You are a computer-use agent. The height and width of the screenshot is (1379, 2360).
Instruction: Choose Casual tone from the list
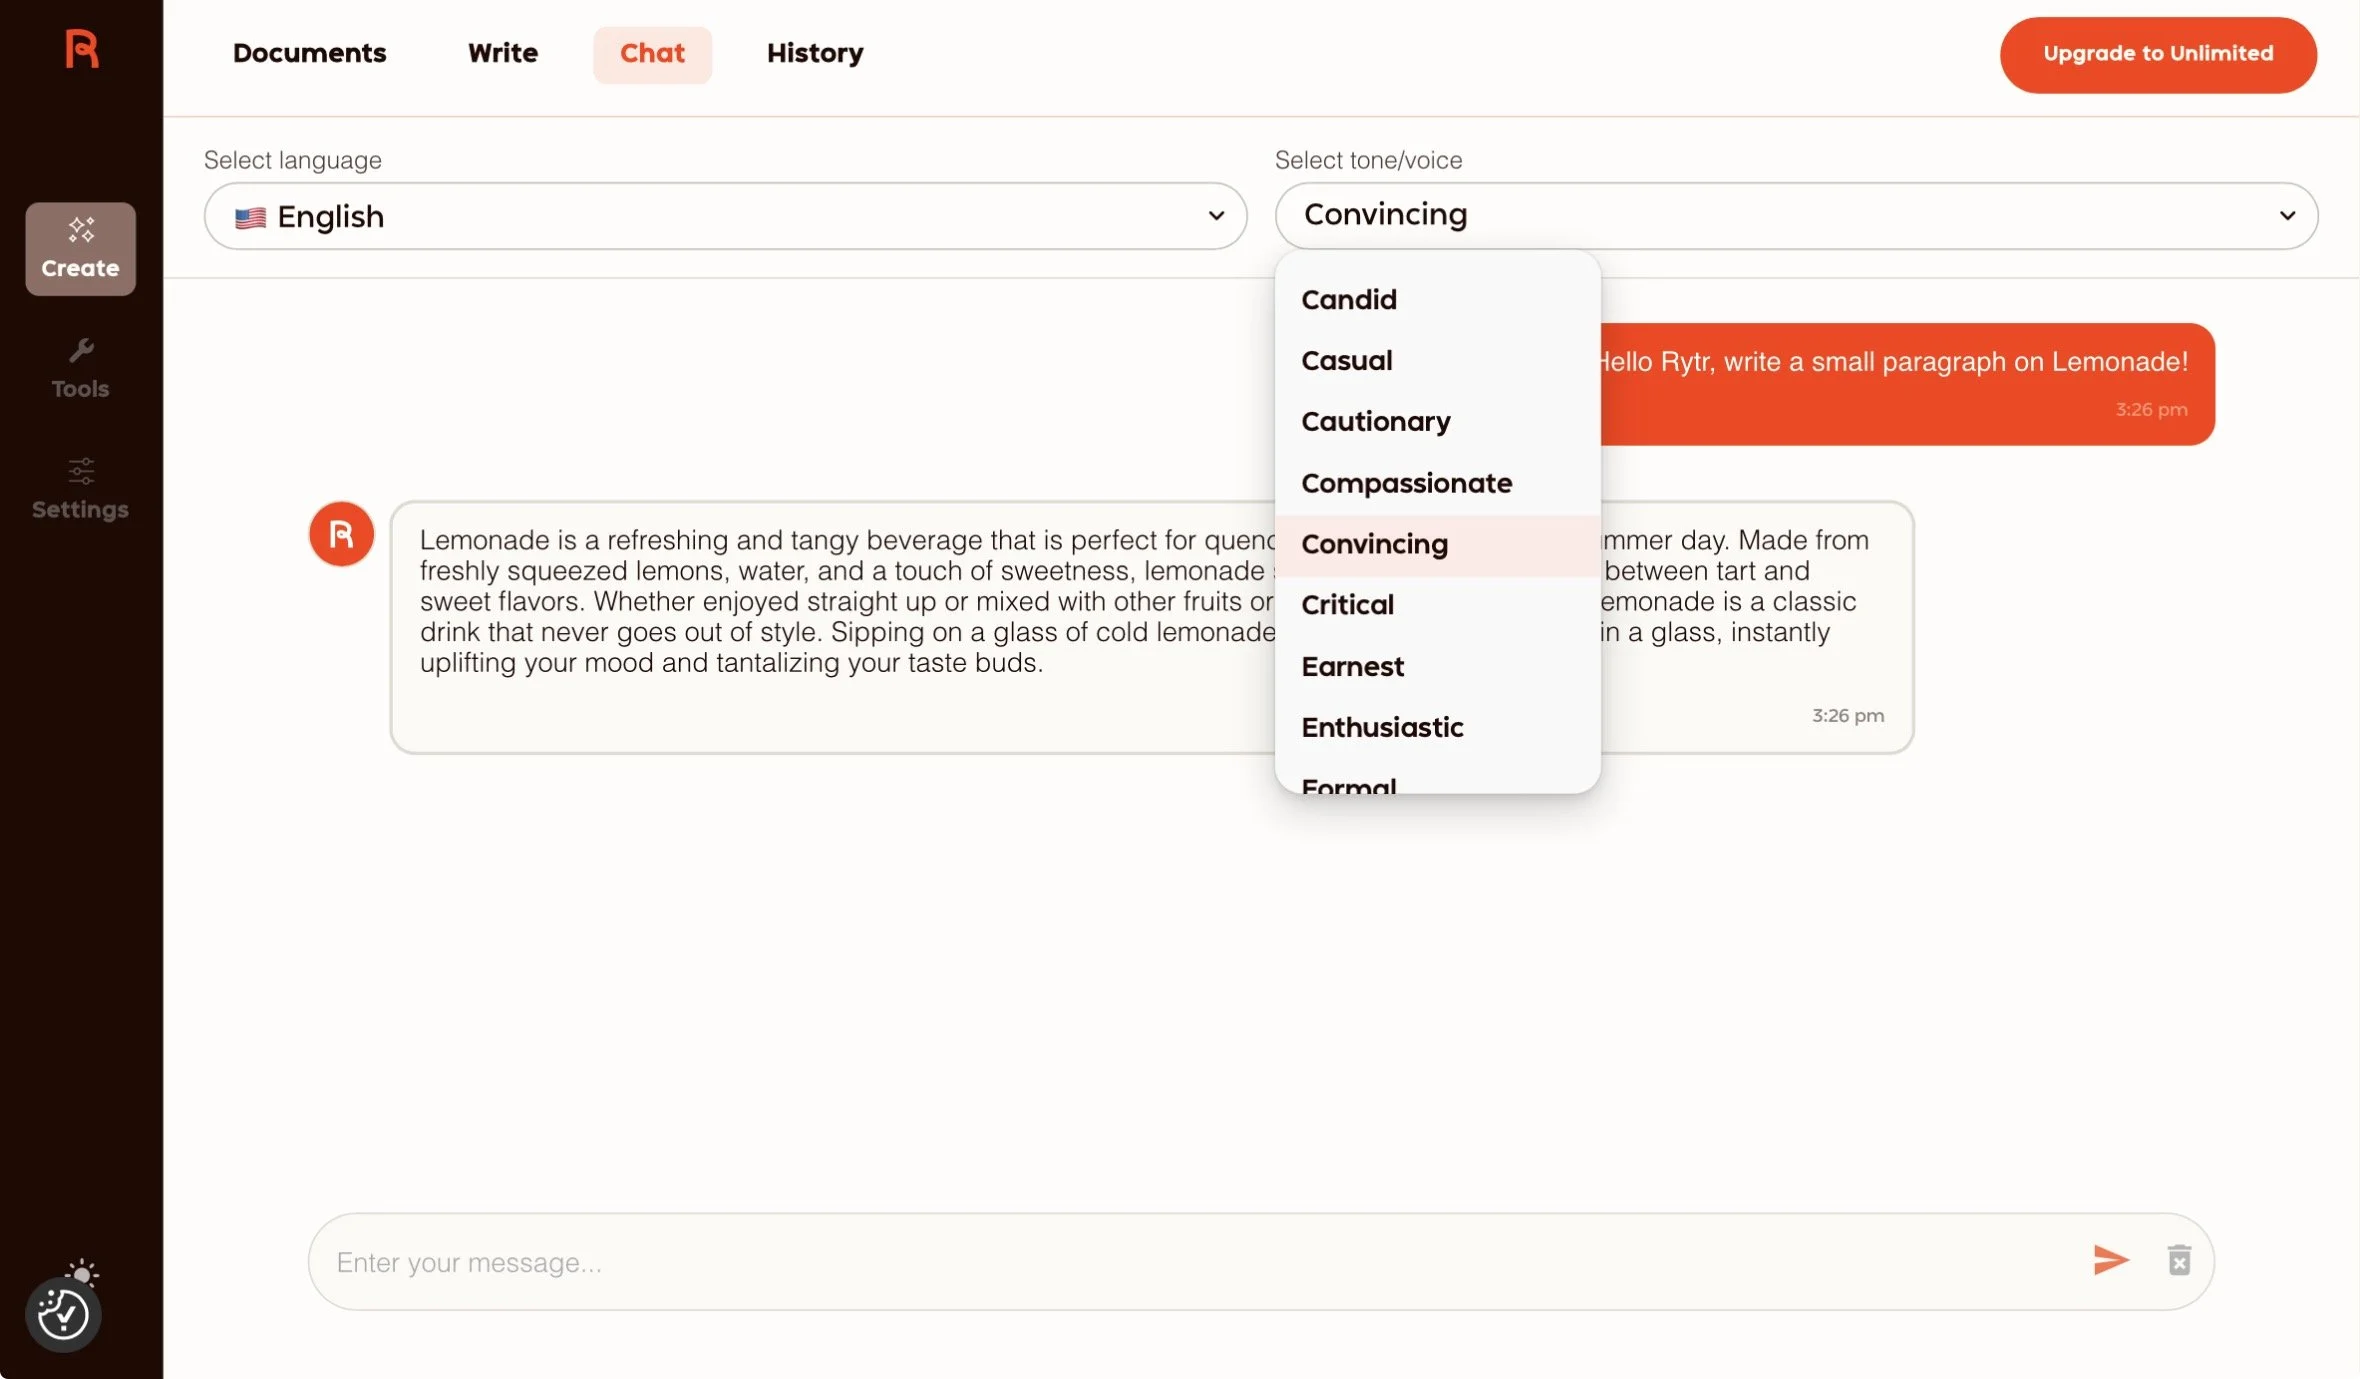1346,360
